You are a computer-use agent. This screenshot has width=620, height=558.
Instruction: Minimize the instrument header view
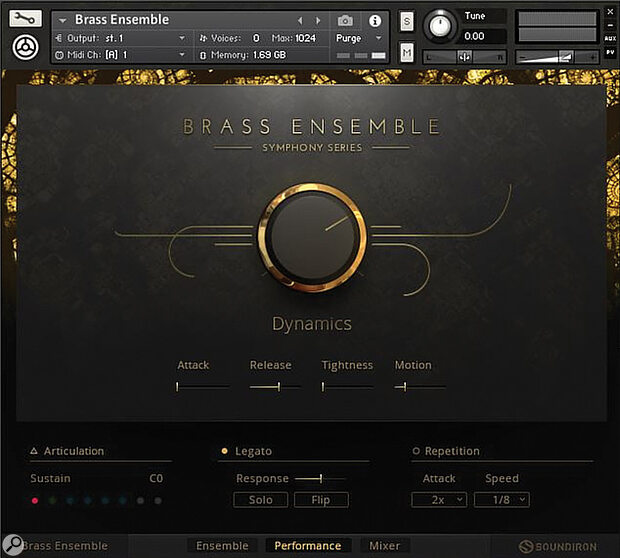coord(610,25)
